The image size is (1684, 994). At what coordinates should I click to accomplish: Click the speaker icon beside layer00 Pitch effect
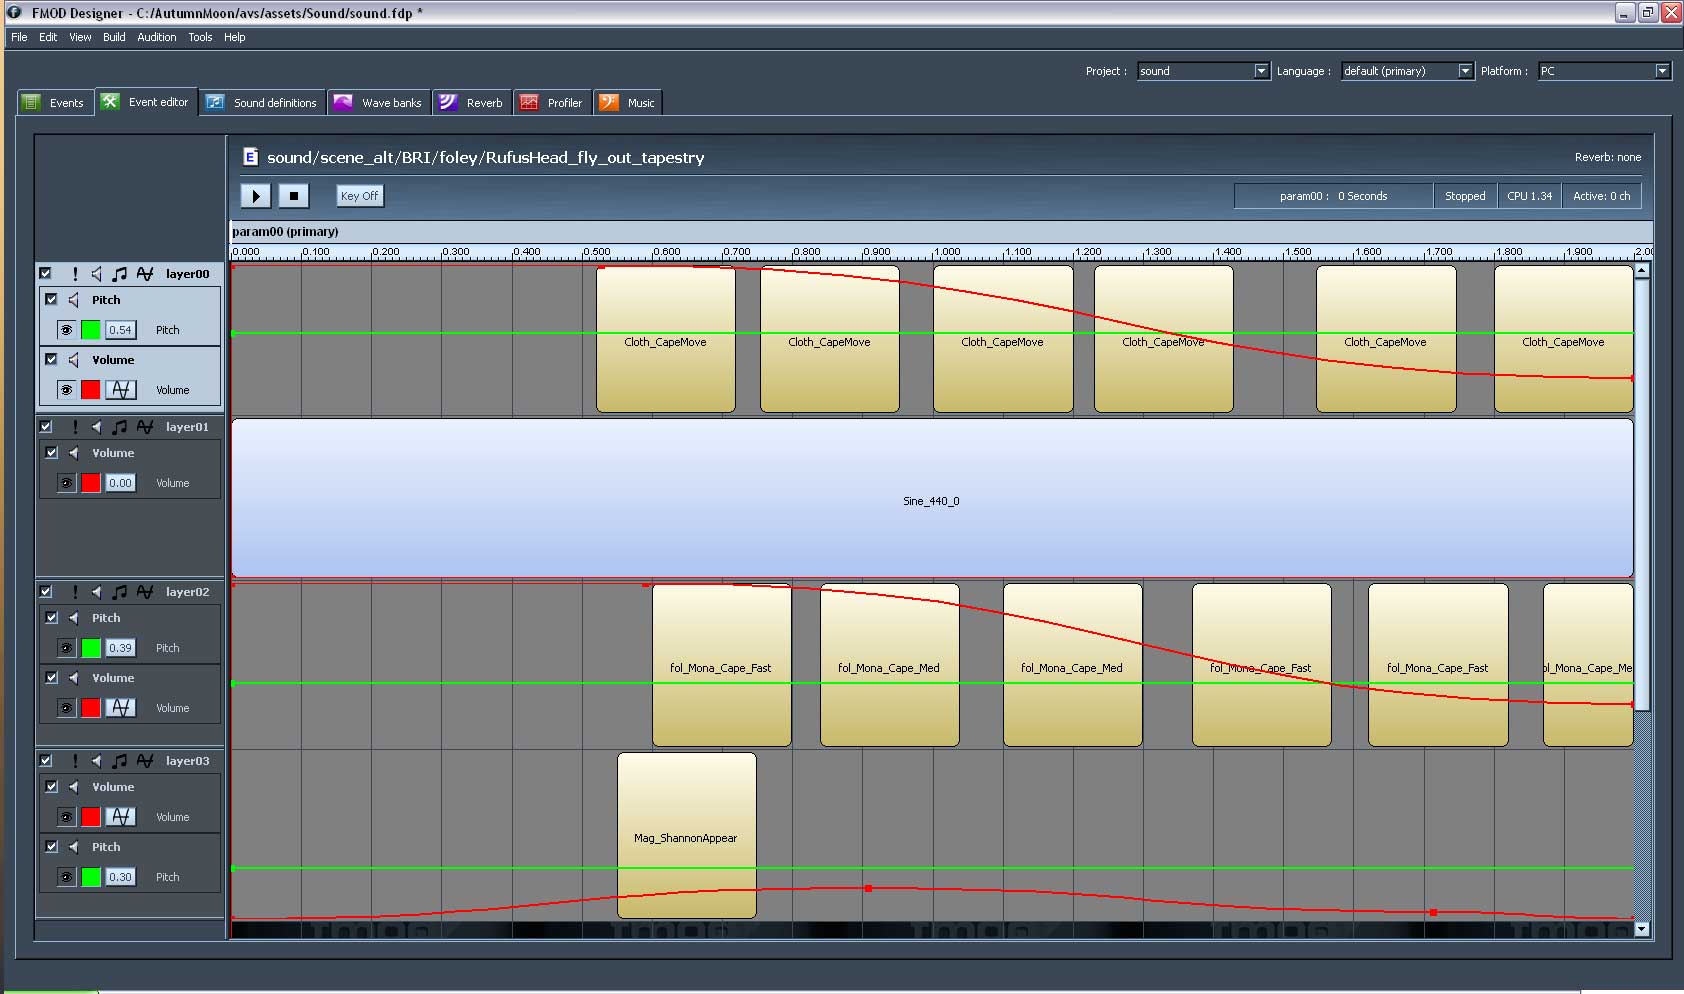(73, 300)
